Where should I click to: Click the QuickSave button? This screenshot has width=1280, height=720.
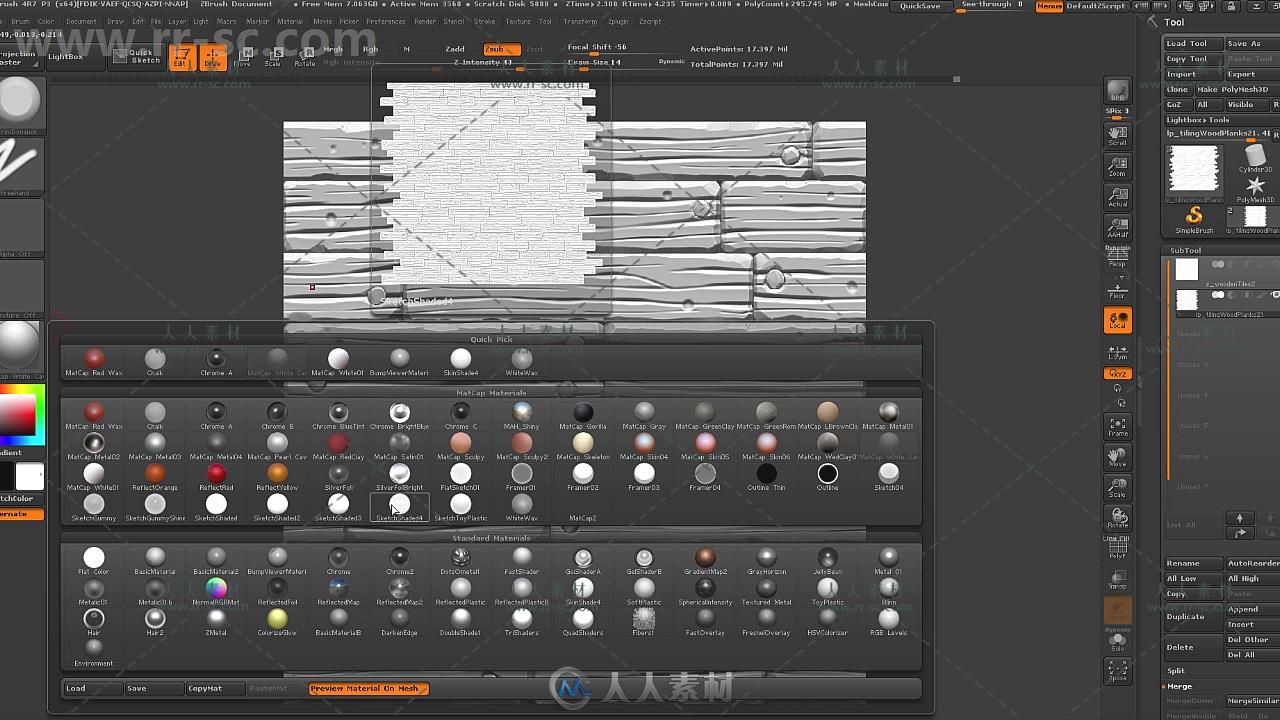click(x=919, y=6)
